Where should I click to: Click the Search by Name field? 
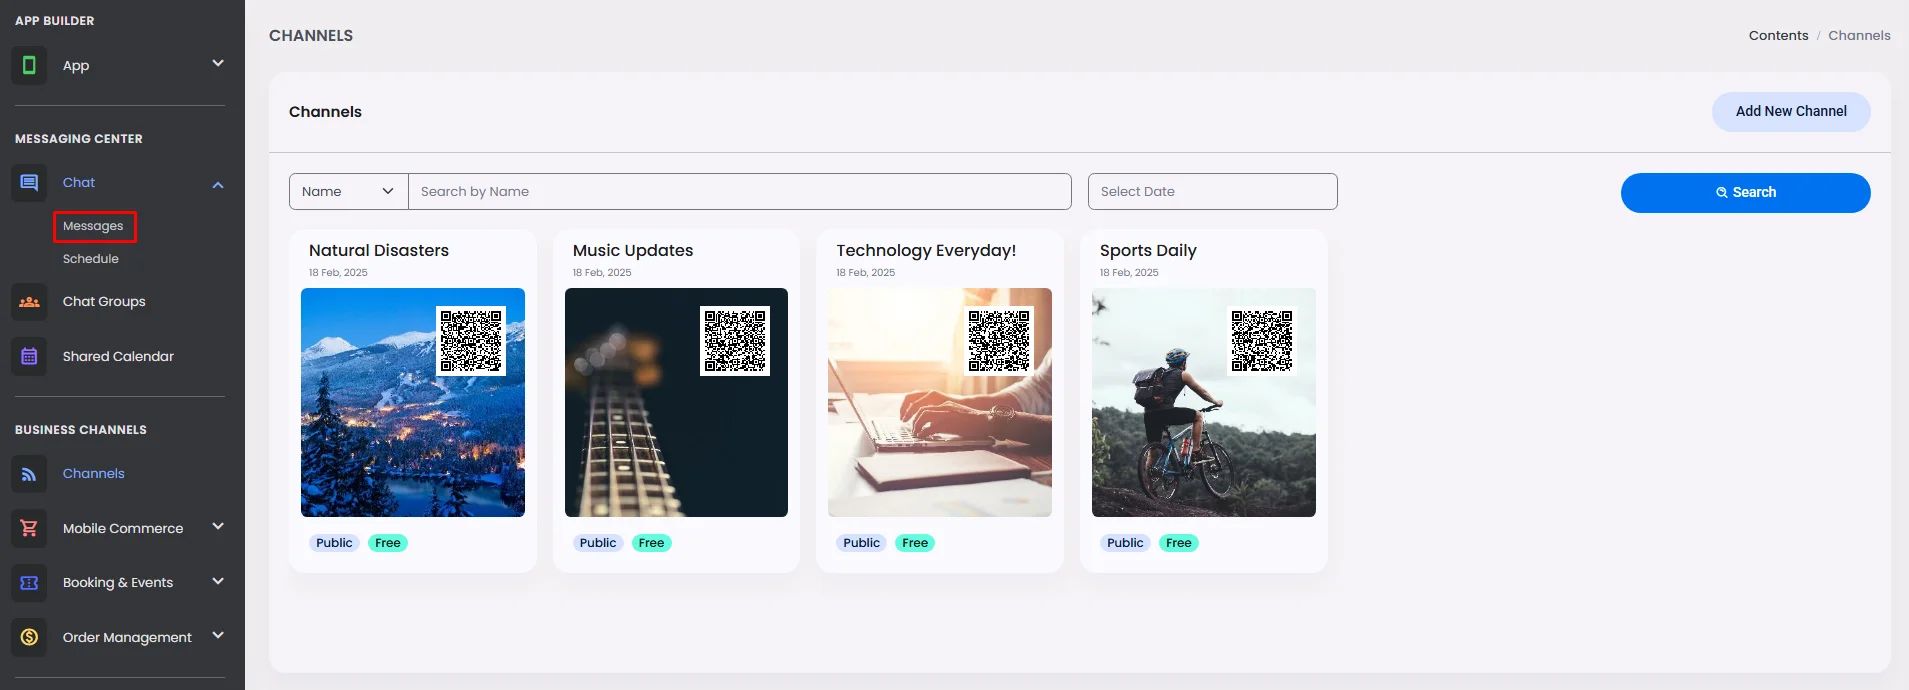tap(740, 191)
